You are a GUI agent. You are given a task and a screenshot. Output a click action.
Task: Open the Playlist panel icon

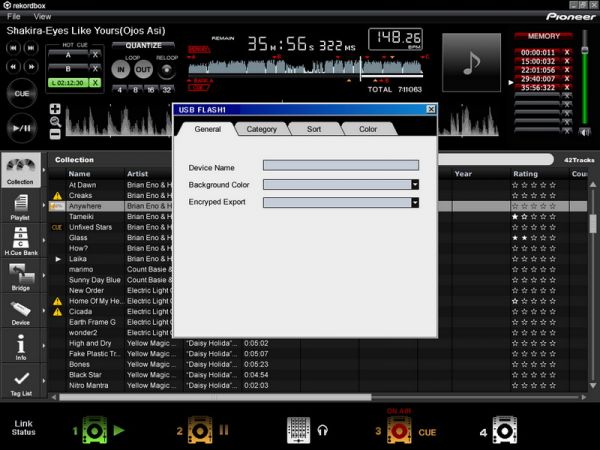21,206
